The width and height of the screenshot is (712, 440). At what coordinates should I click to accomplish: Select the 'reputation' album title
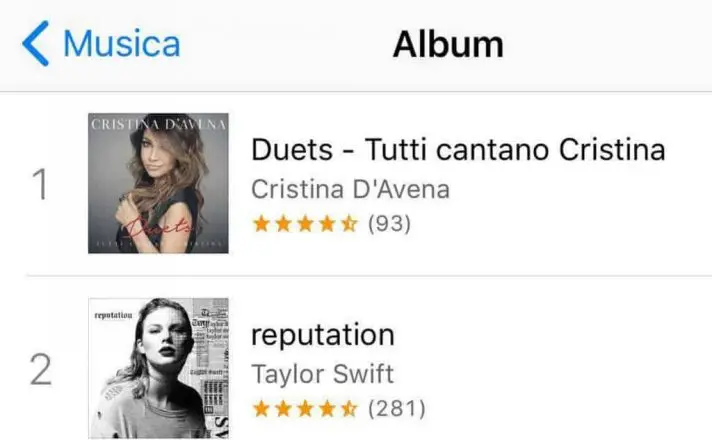322,334
